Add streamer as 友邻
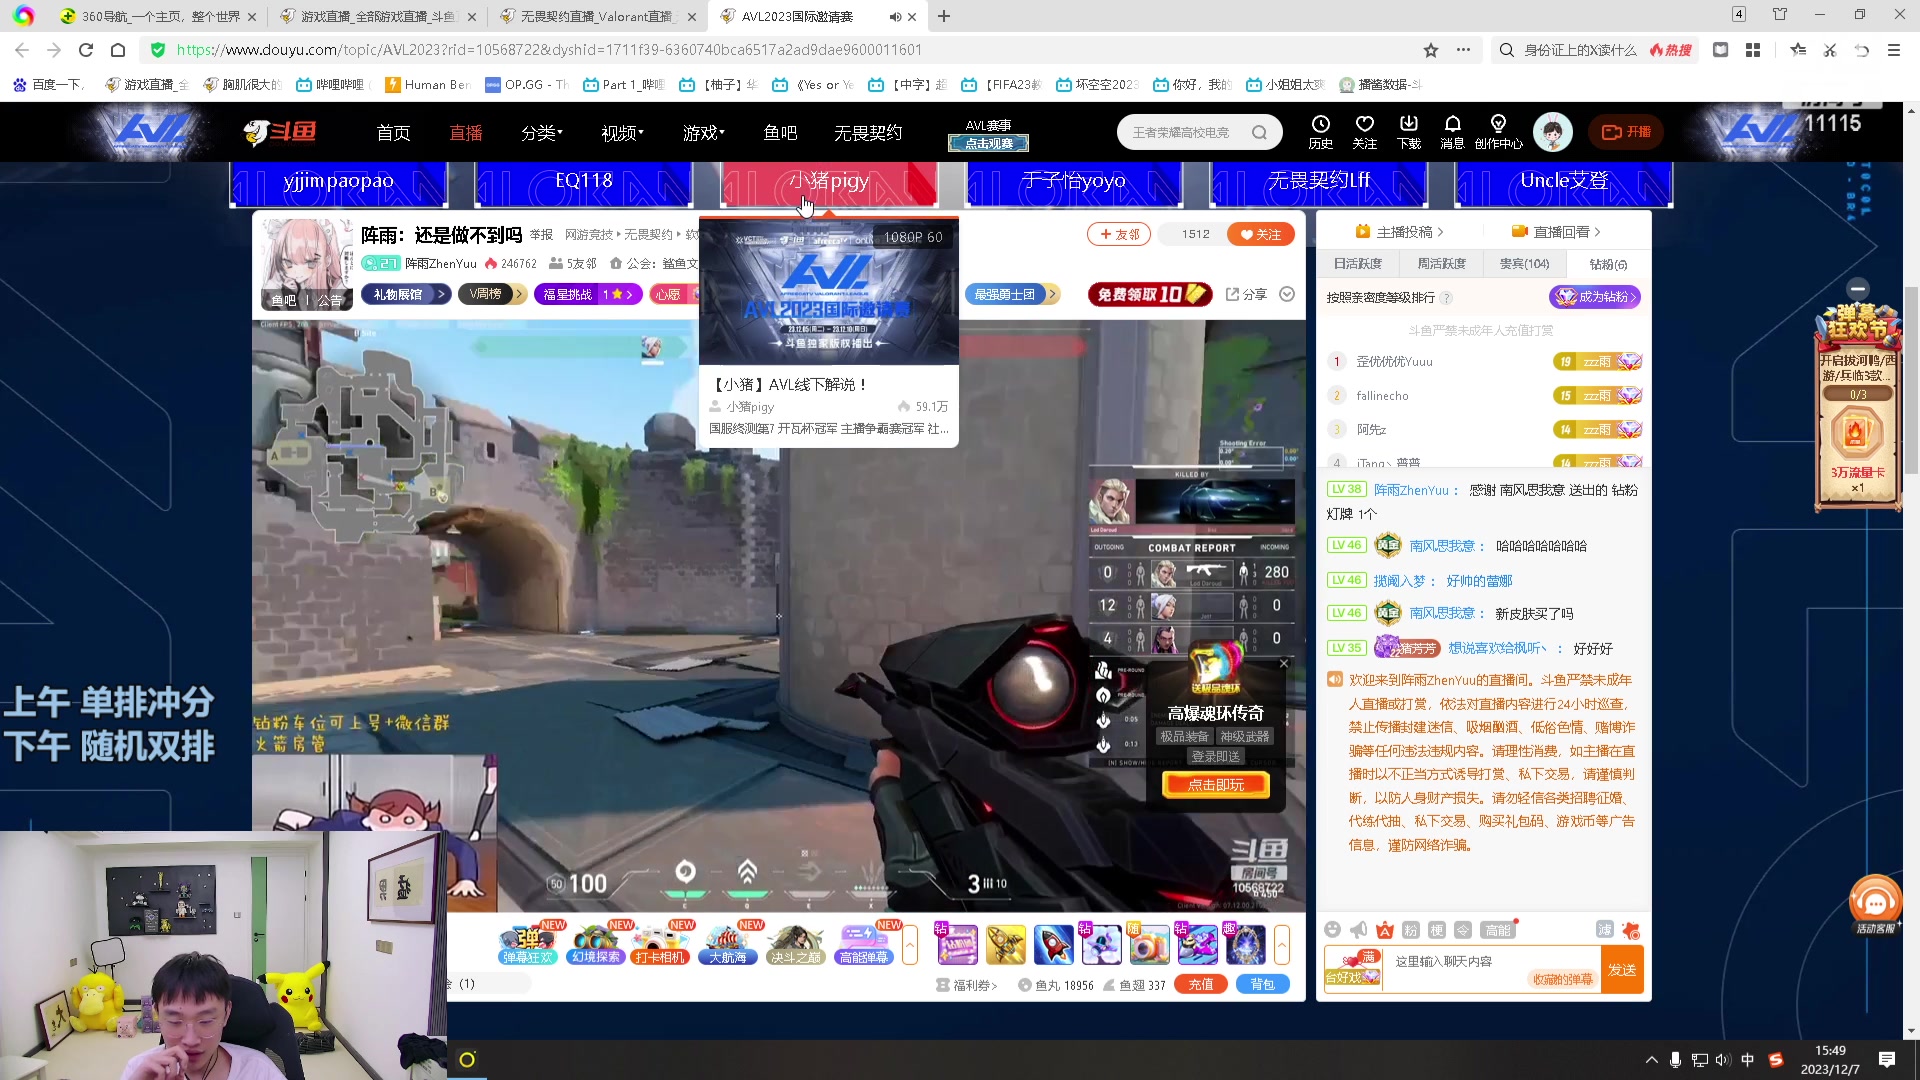The width and height of the screenshot is (1920, 1080). coord(1119,234)
